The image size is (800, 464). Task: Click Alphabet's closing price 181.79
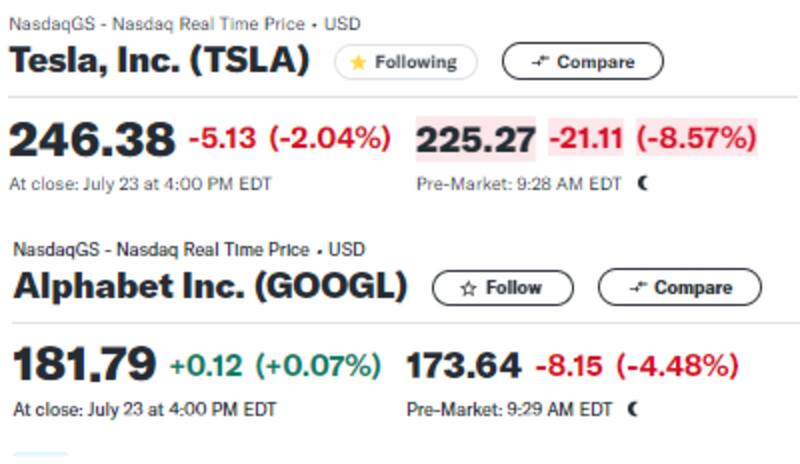pos(85,364)
